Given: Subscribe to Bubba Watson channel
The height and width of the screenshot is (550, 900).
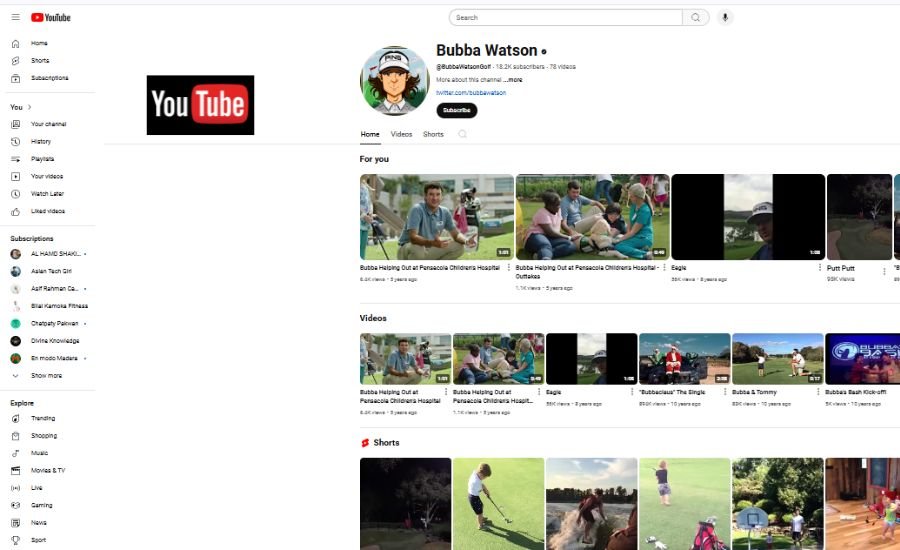Looking at the screenshot, I should point(457,110).
